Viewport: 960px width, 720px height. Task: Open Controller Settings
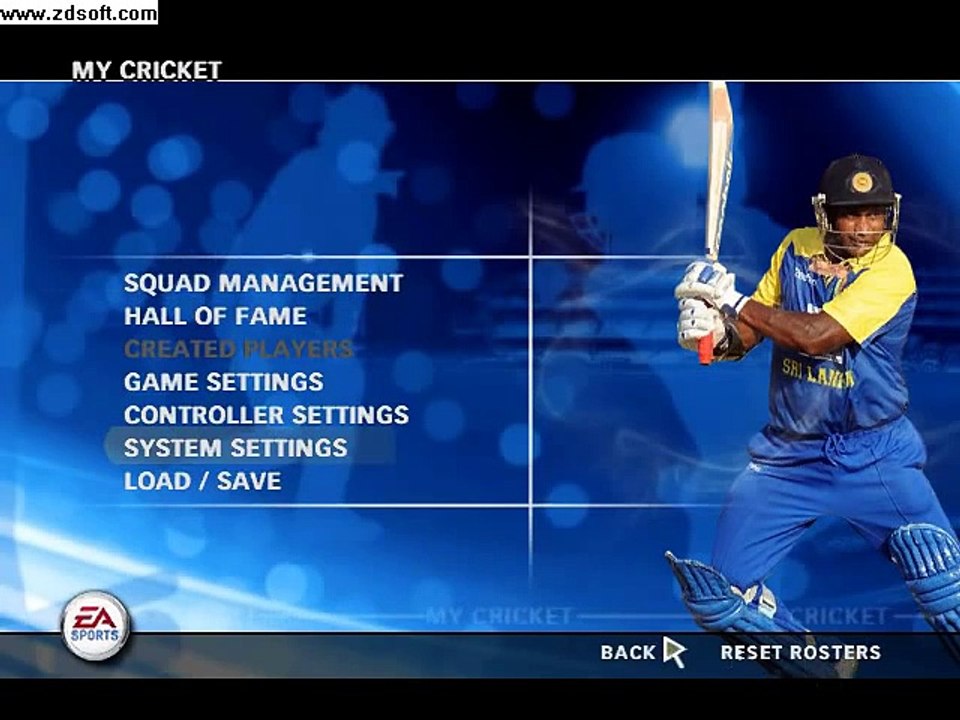tap(266, 415)
